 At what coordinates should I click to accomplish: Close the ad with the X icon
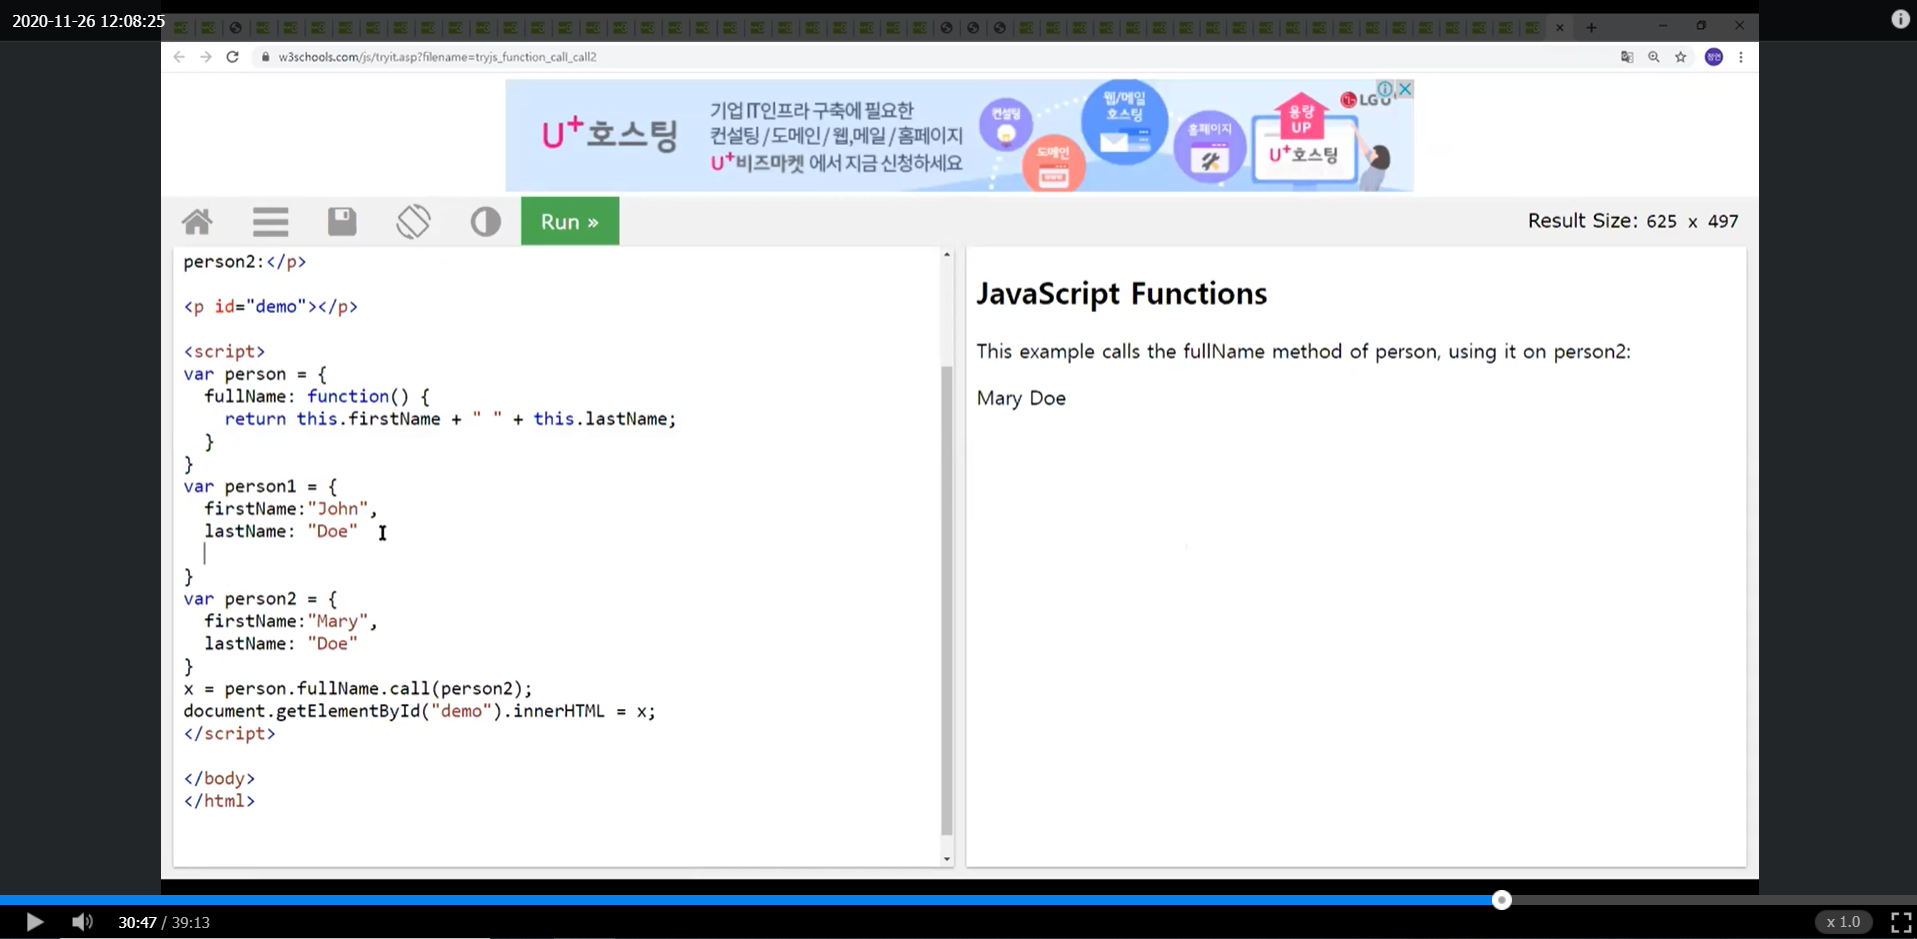pyautogui.click(x=1405, y=89)
